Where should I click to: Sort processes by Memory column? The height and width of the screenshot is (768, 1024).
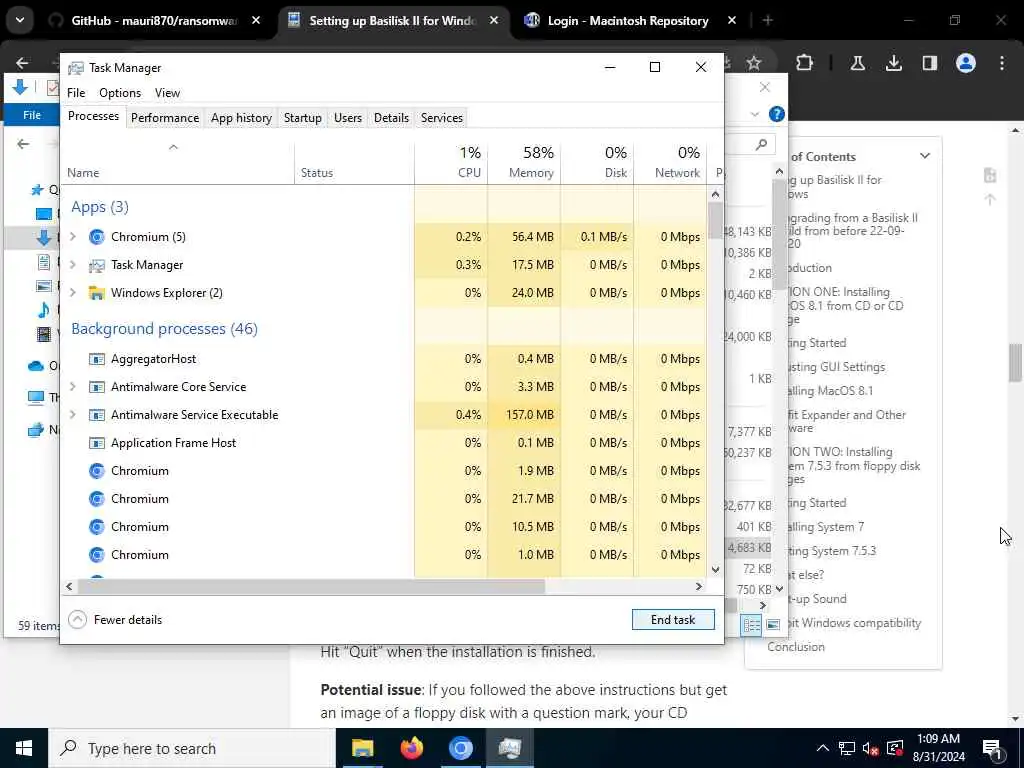tap(524, 162)
